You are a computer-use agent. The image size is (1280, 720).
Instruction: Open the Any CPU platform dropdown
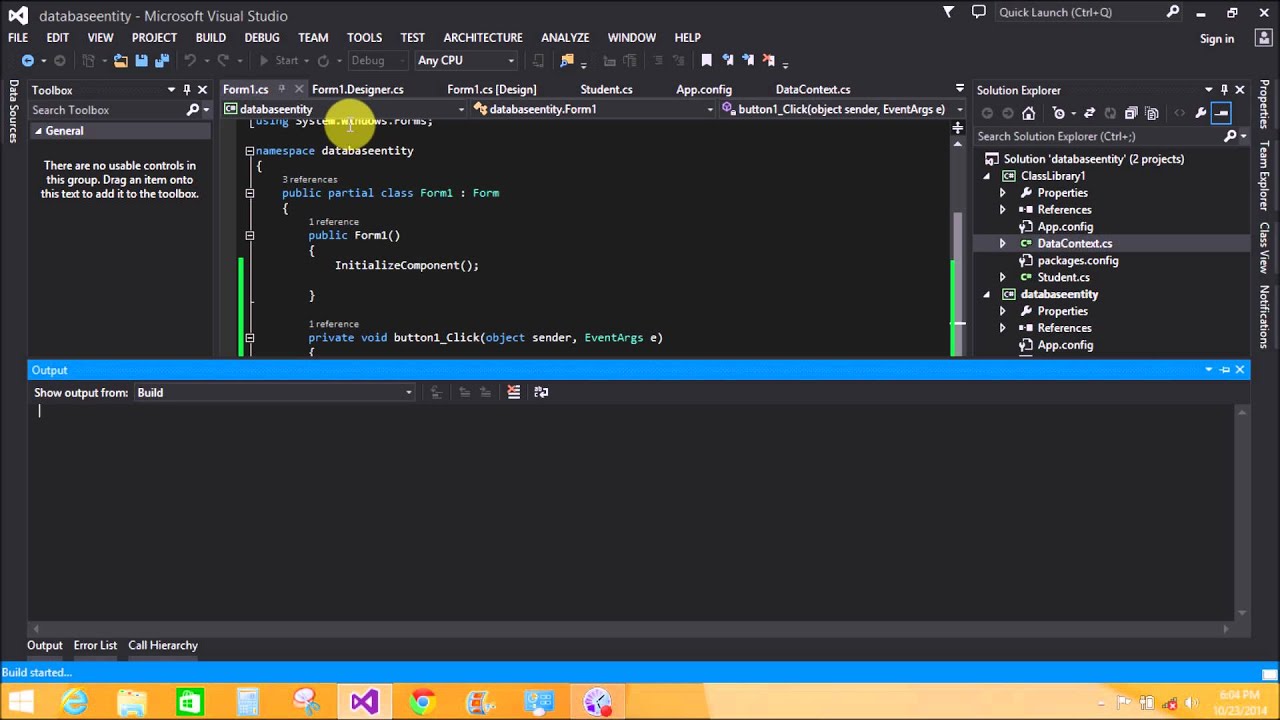click(466, 61)
